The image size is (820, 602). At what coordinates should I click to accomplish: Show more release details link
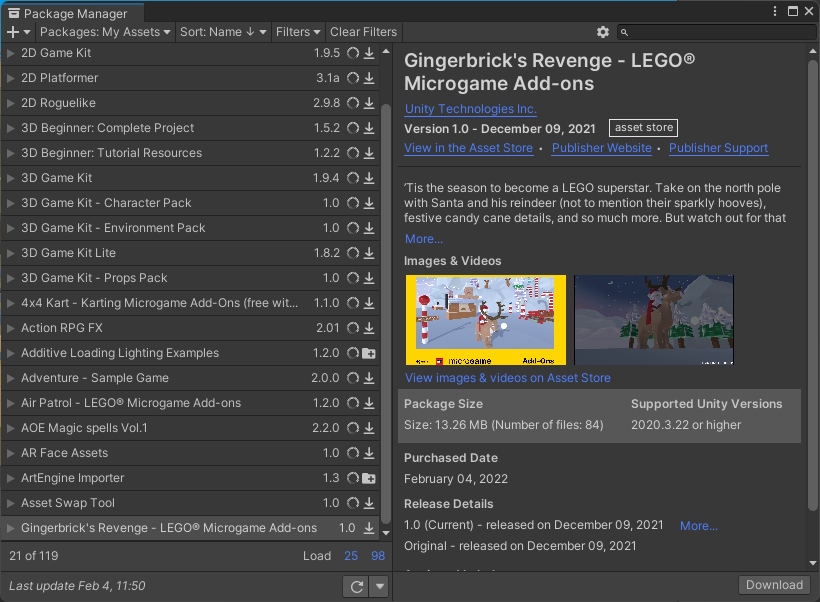pyautogui.click(x=699, y=526)
